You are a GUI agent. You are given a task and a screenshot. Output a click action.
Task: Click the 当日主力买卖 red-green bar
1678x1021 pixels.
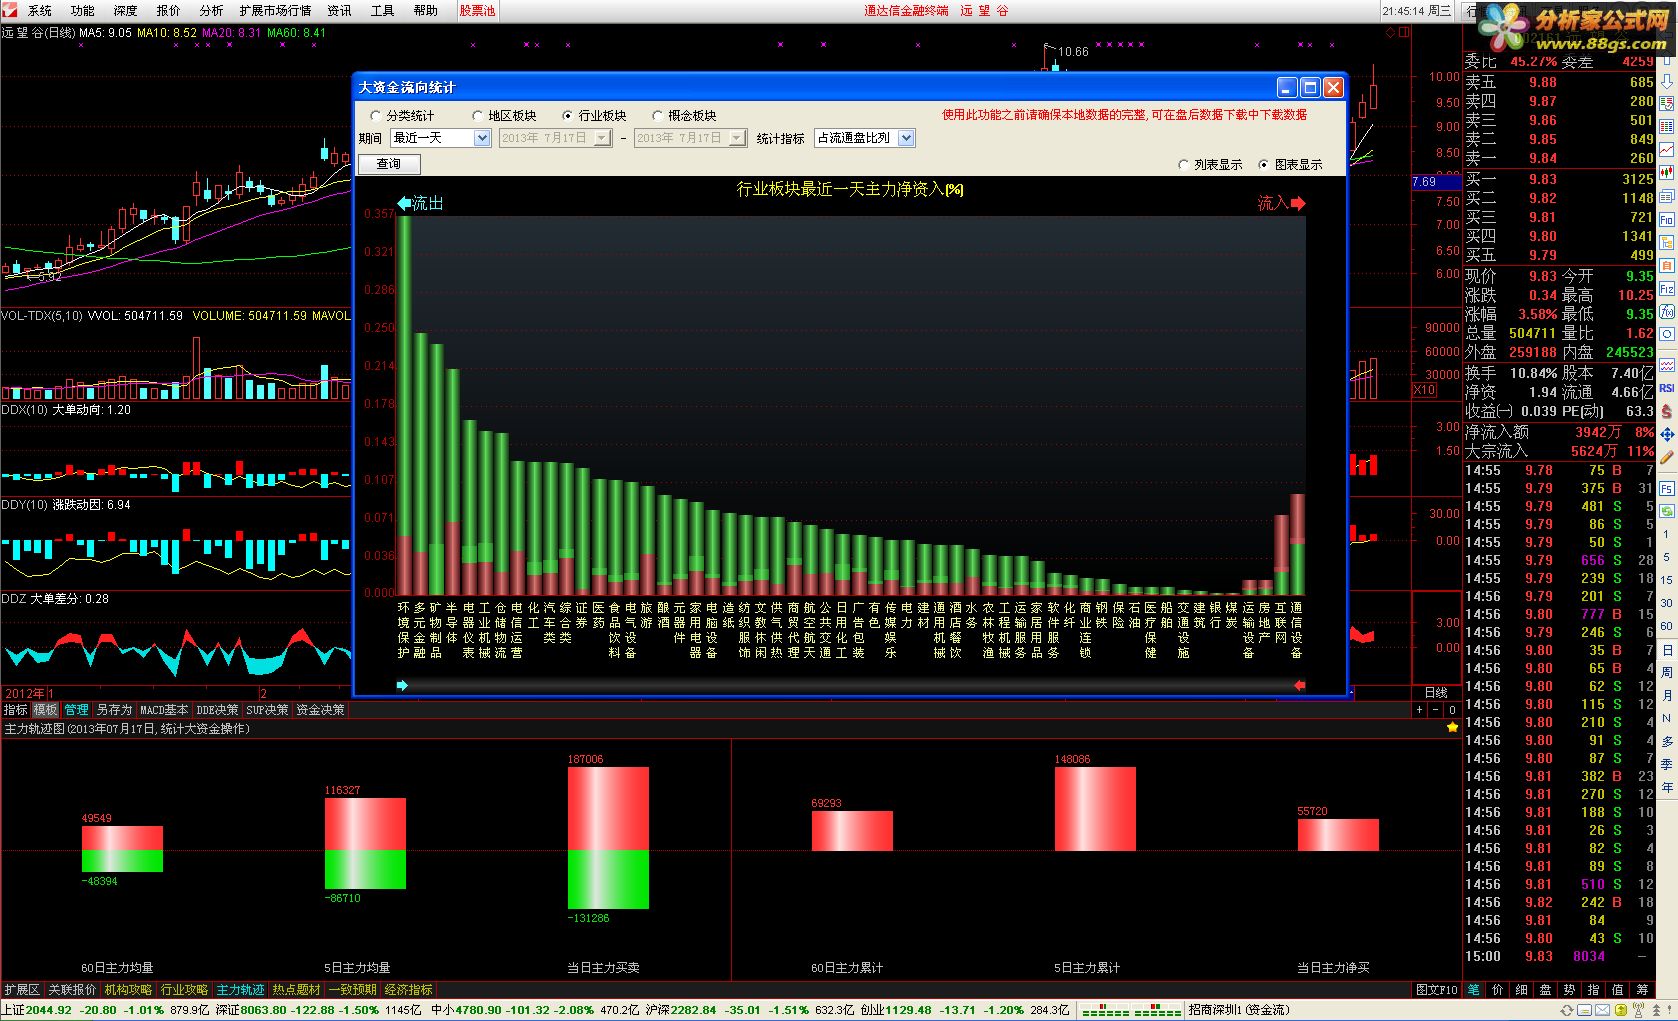pyautogui.click(x=608, y=838)
